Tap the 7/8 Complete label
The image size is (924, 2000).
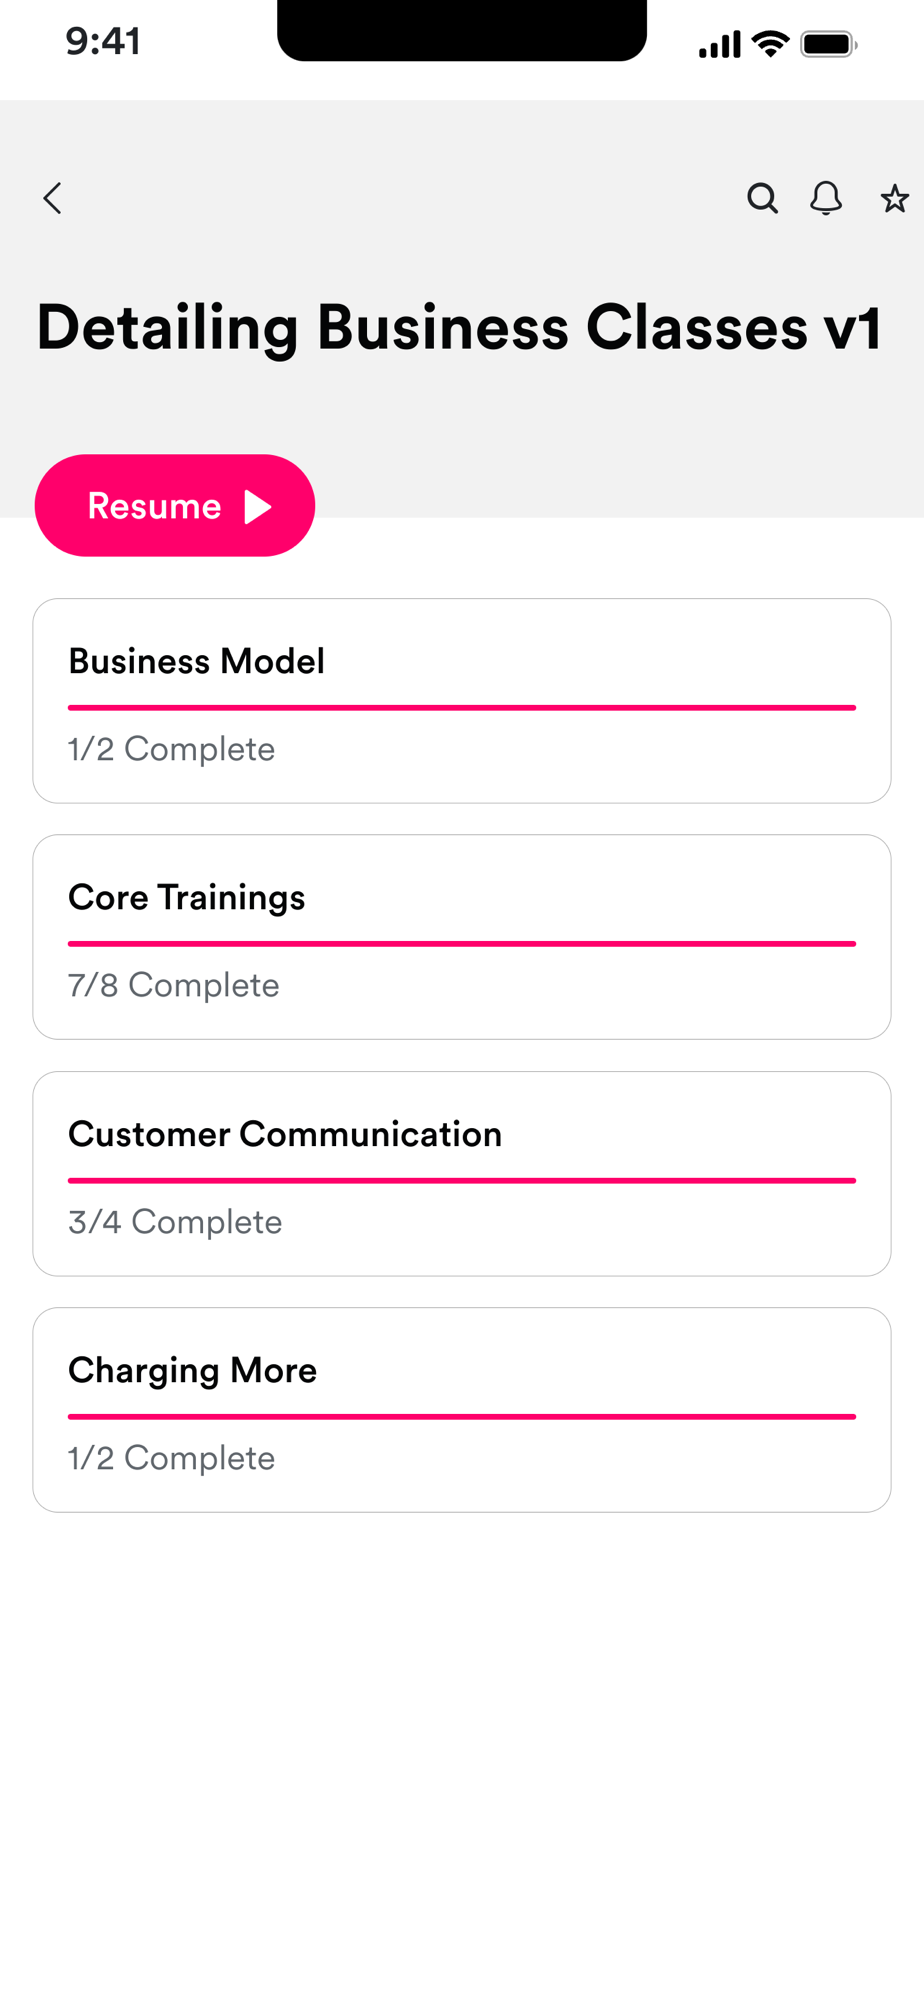(174, 985)
